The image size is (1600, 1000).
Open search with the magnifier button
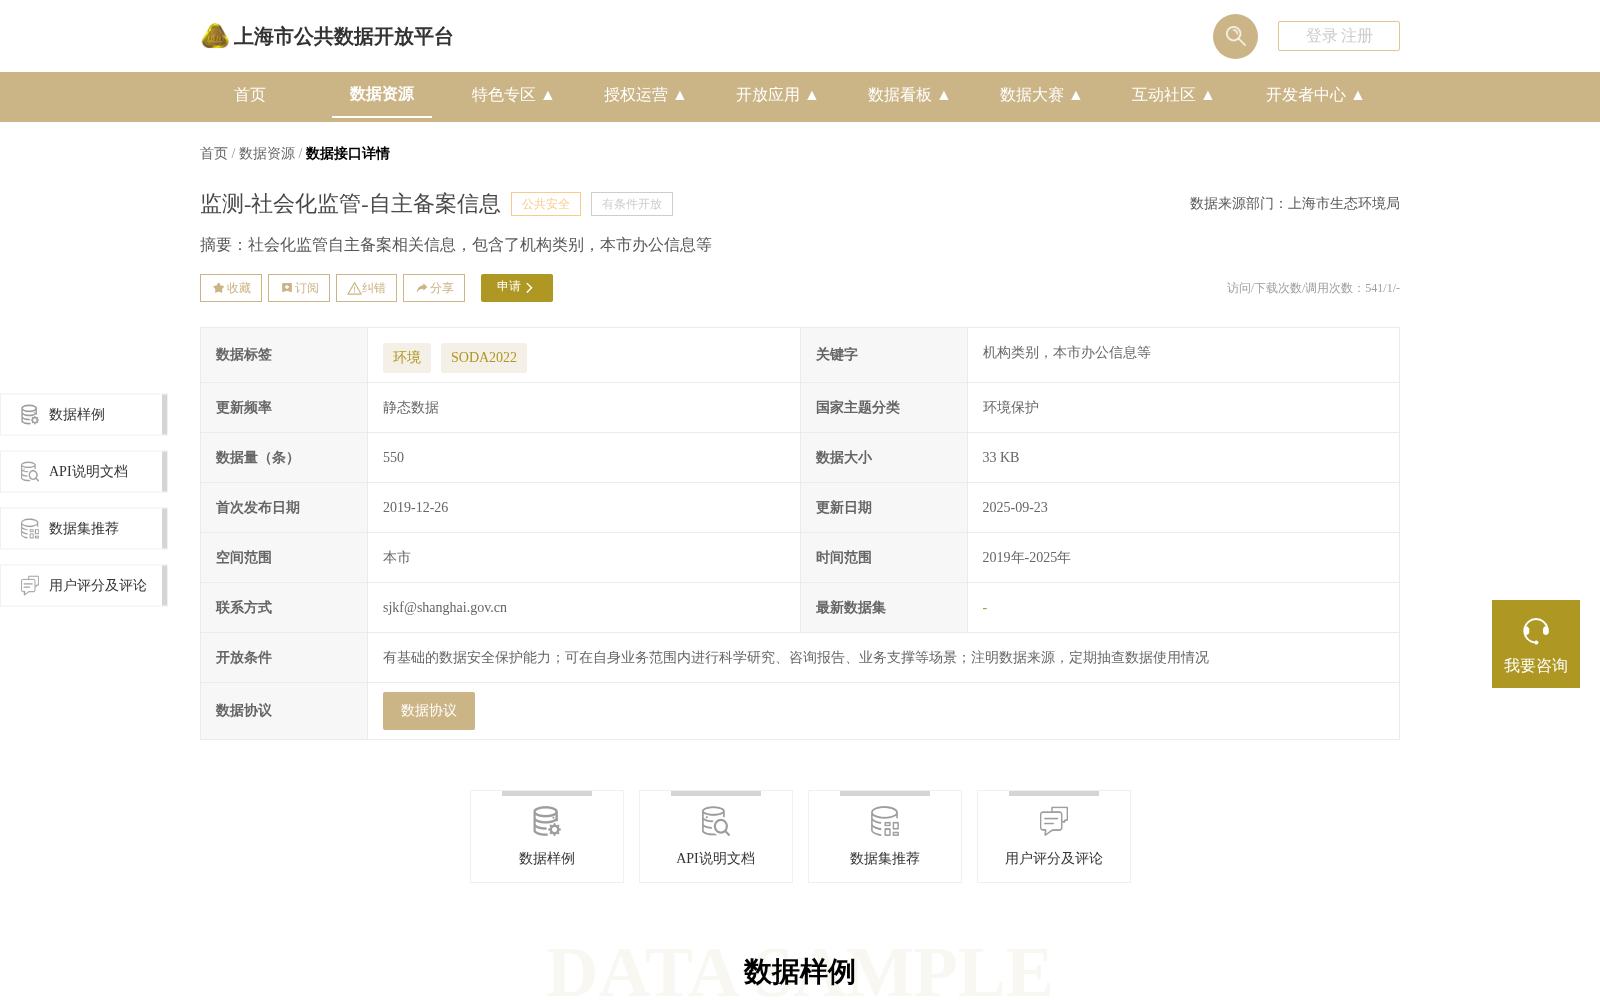pos(1235,36)
